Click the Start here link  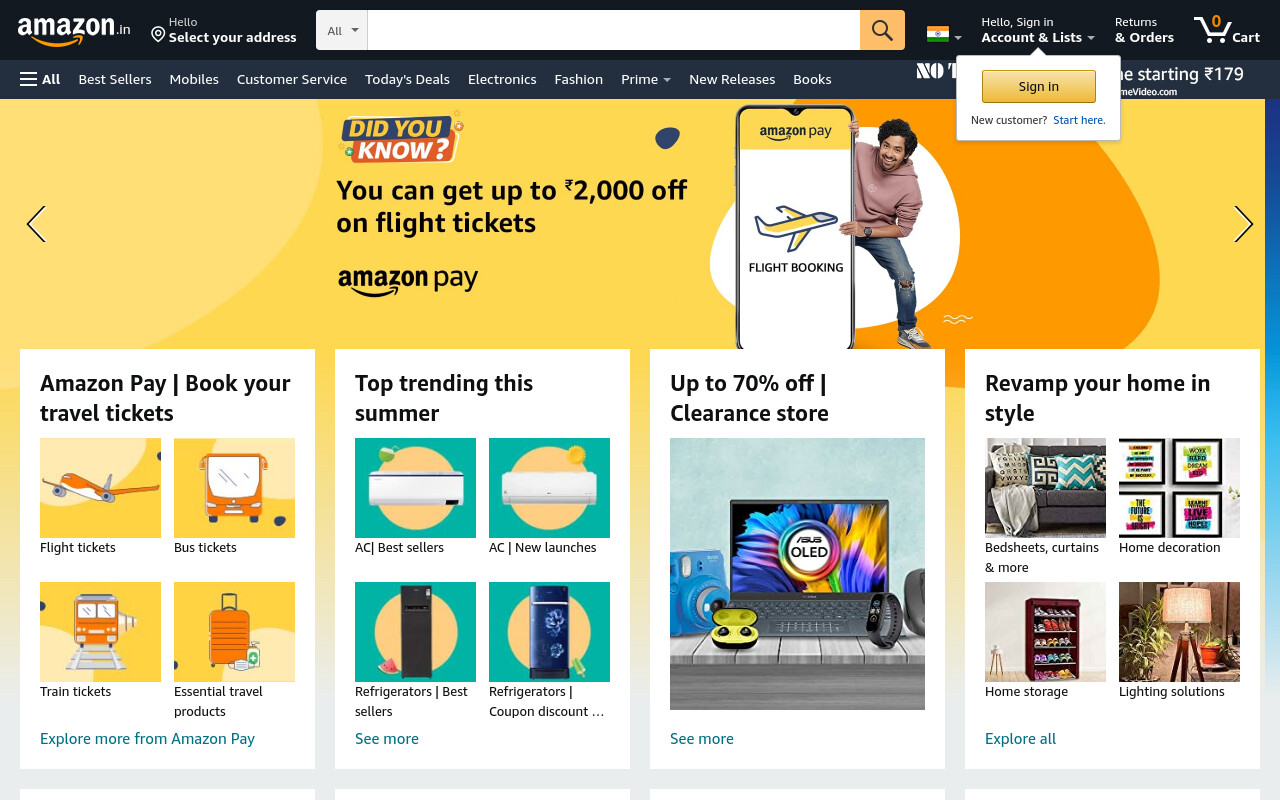point(1079,120)
